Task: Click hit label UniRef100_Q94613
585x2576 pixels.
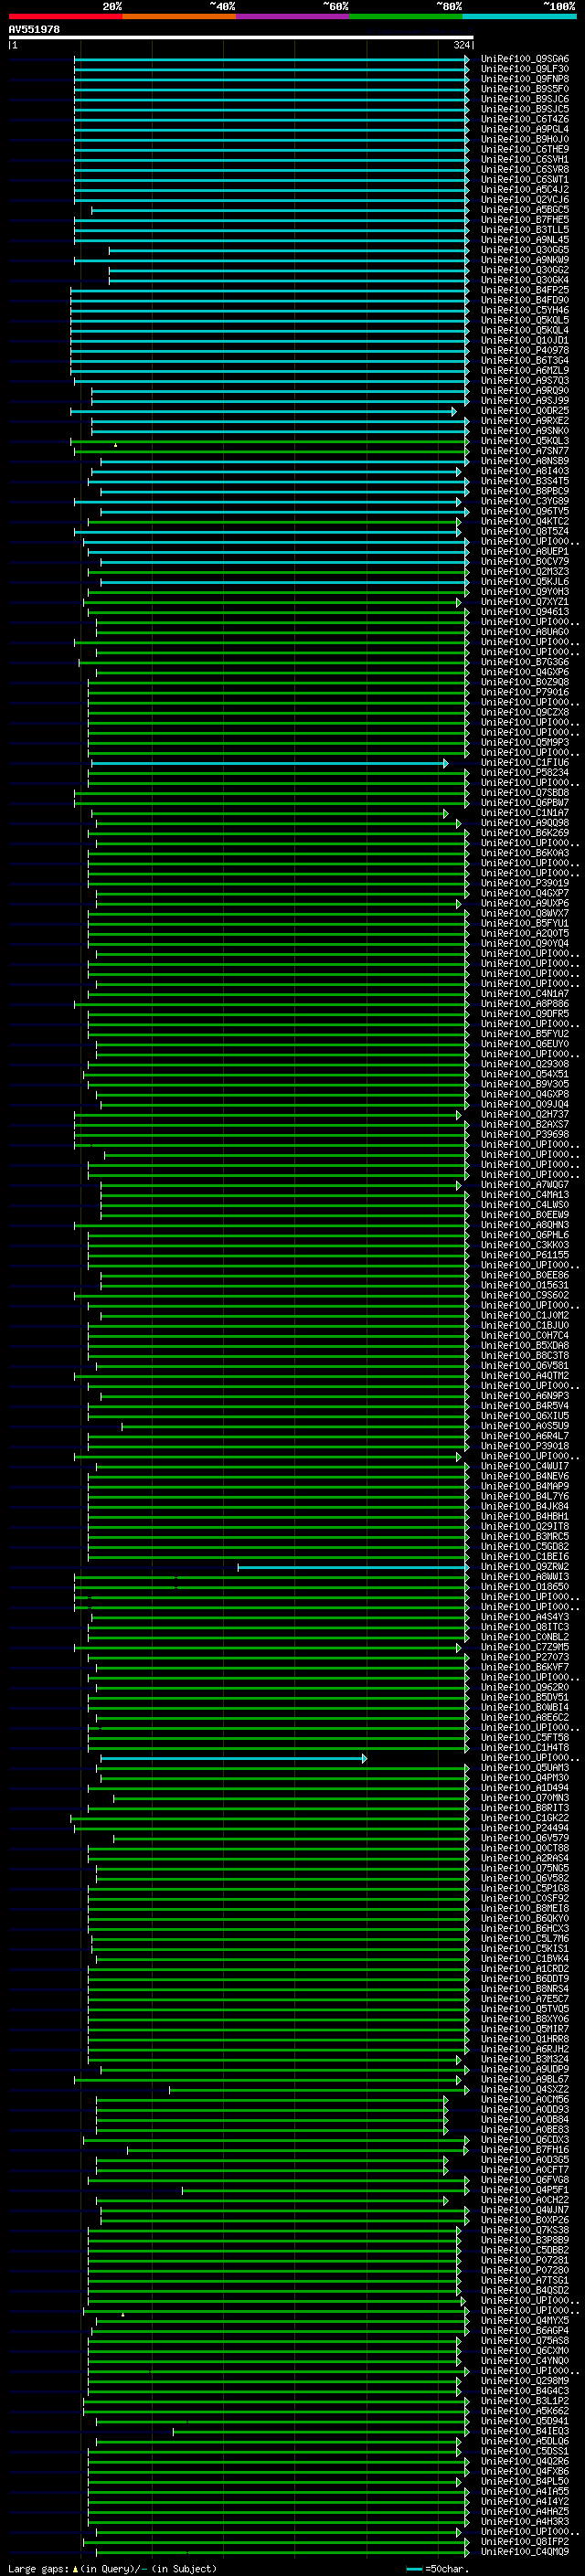Action: point(525,612)
